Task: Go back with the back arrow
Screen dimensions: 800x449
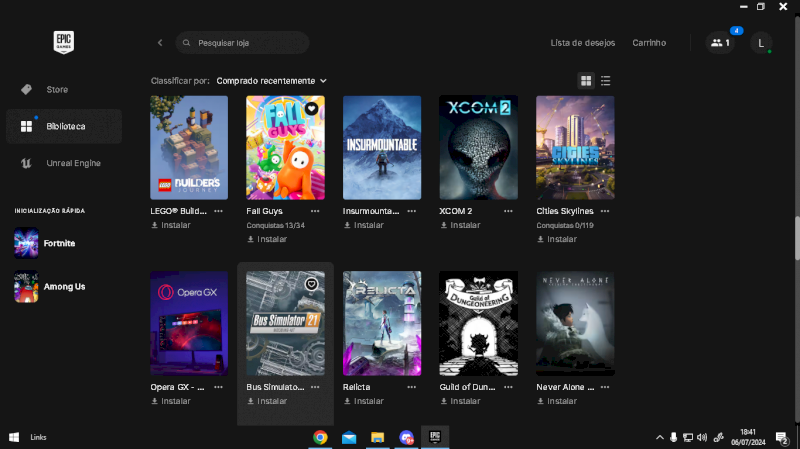Action: coord(160,43)
